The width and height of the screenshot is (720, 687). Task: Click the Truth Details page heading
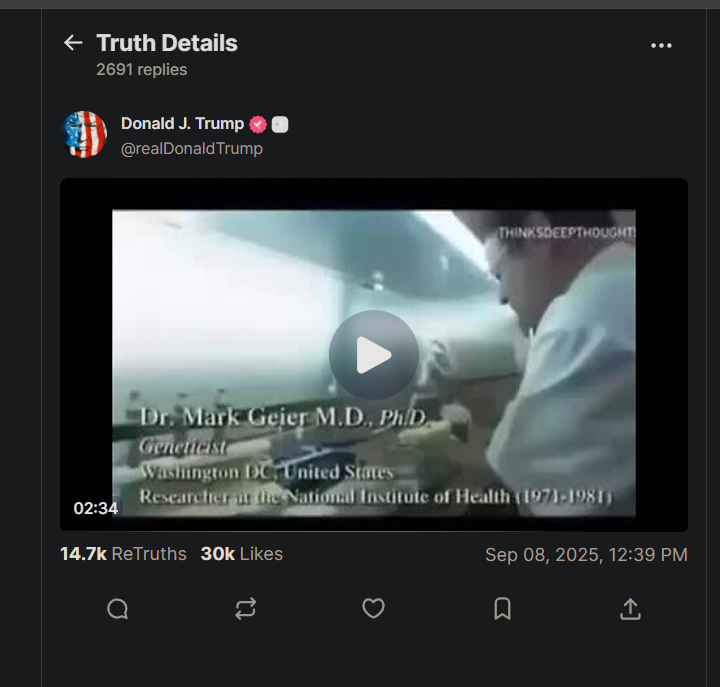[x=167, y=43]
